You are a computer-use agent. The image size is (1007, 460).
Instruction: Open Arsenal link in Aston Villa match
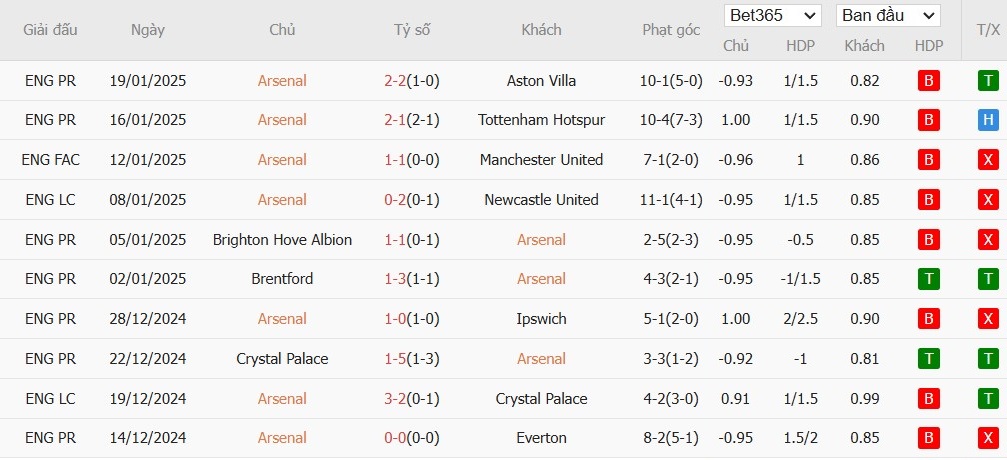click(x=283, y=81)
